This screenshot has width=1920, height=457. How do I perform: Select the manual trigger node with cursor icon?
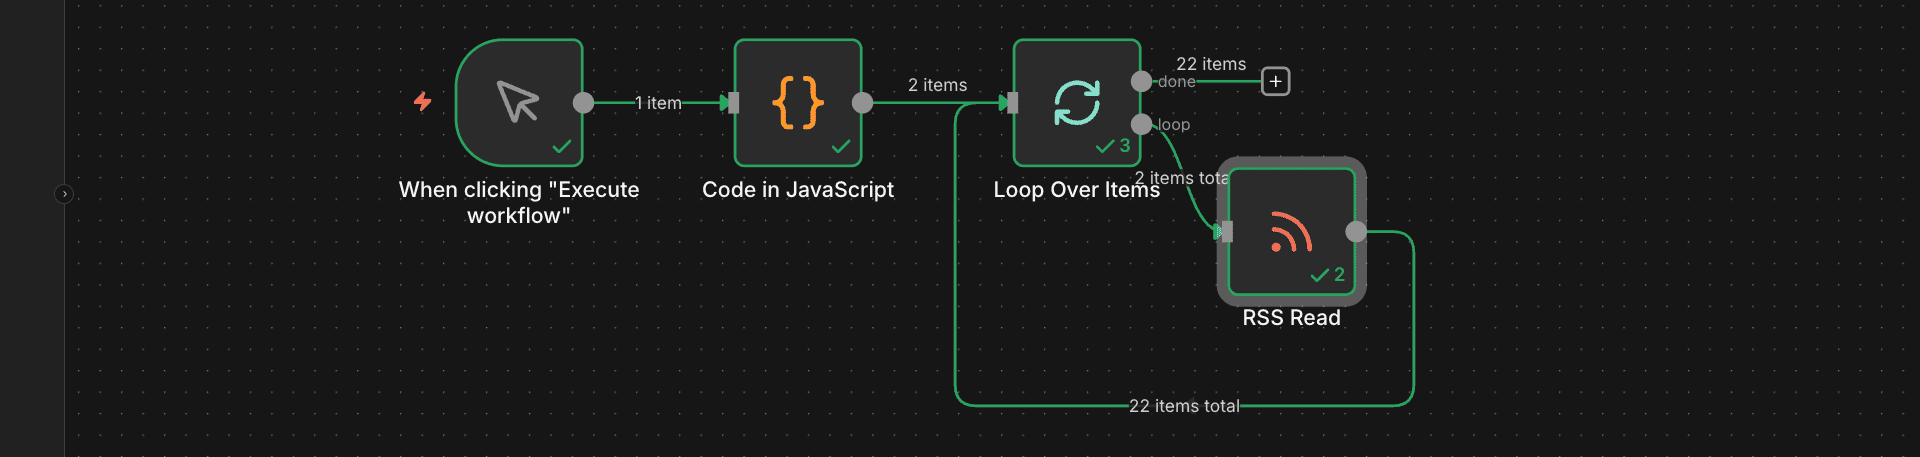(x=519, y=103)
